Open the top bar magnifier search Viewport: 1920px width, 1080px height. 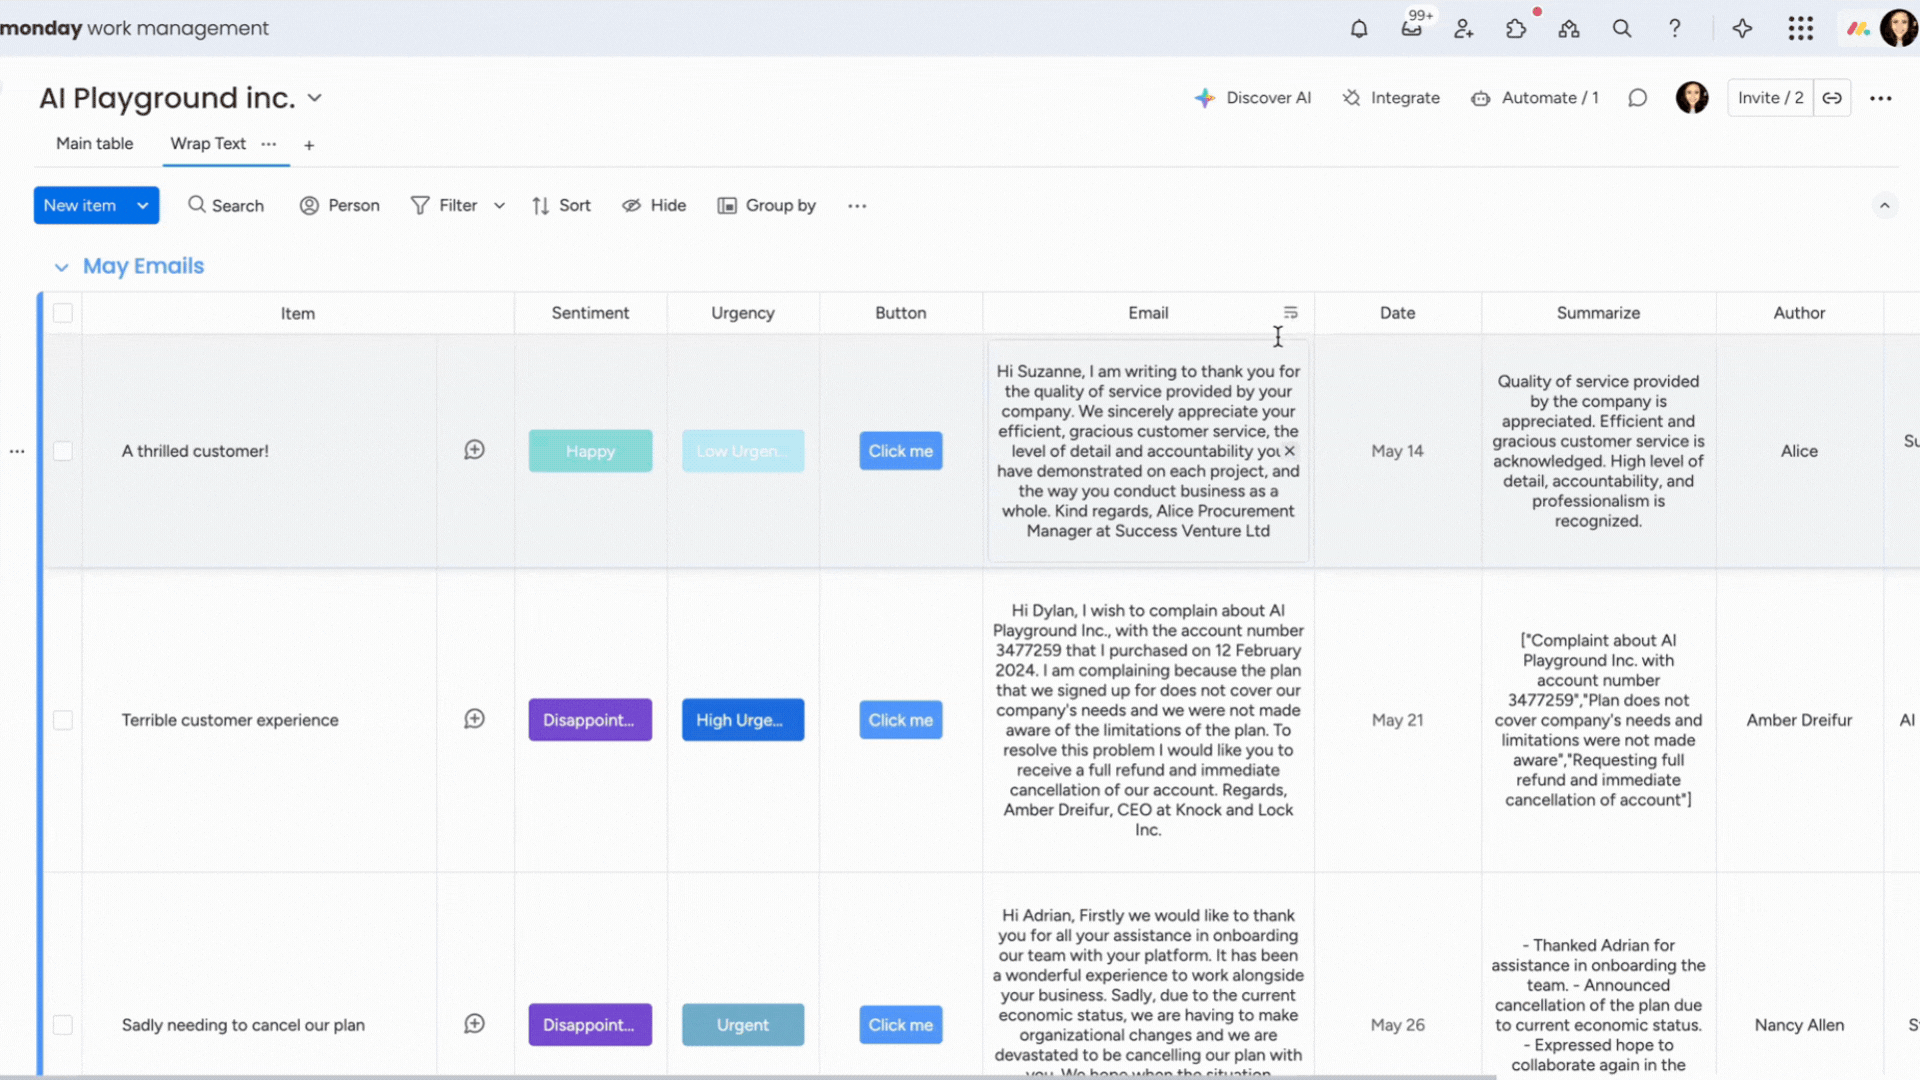pos(1622,28)
